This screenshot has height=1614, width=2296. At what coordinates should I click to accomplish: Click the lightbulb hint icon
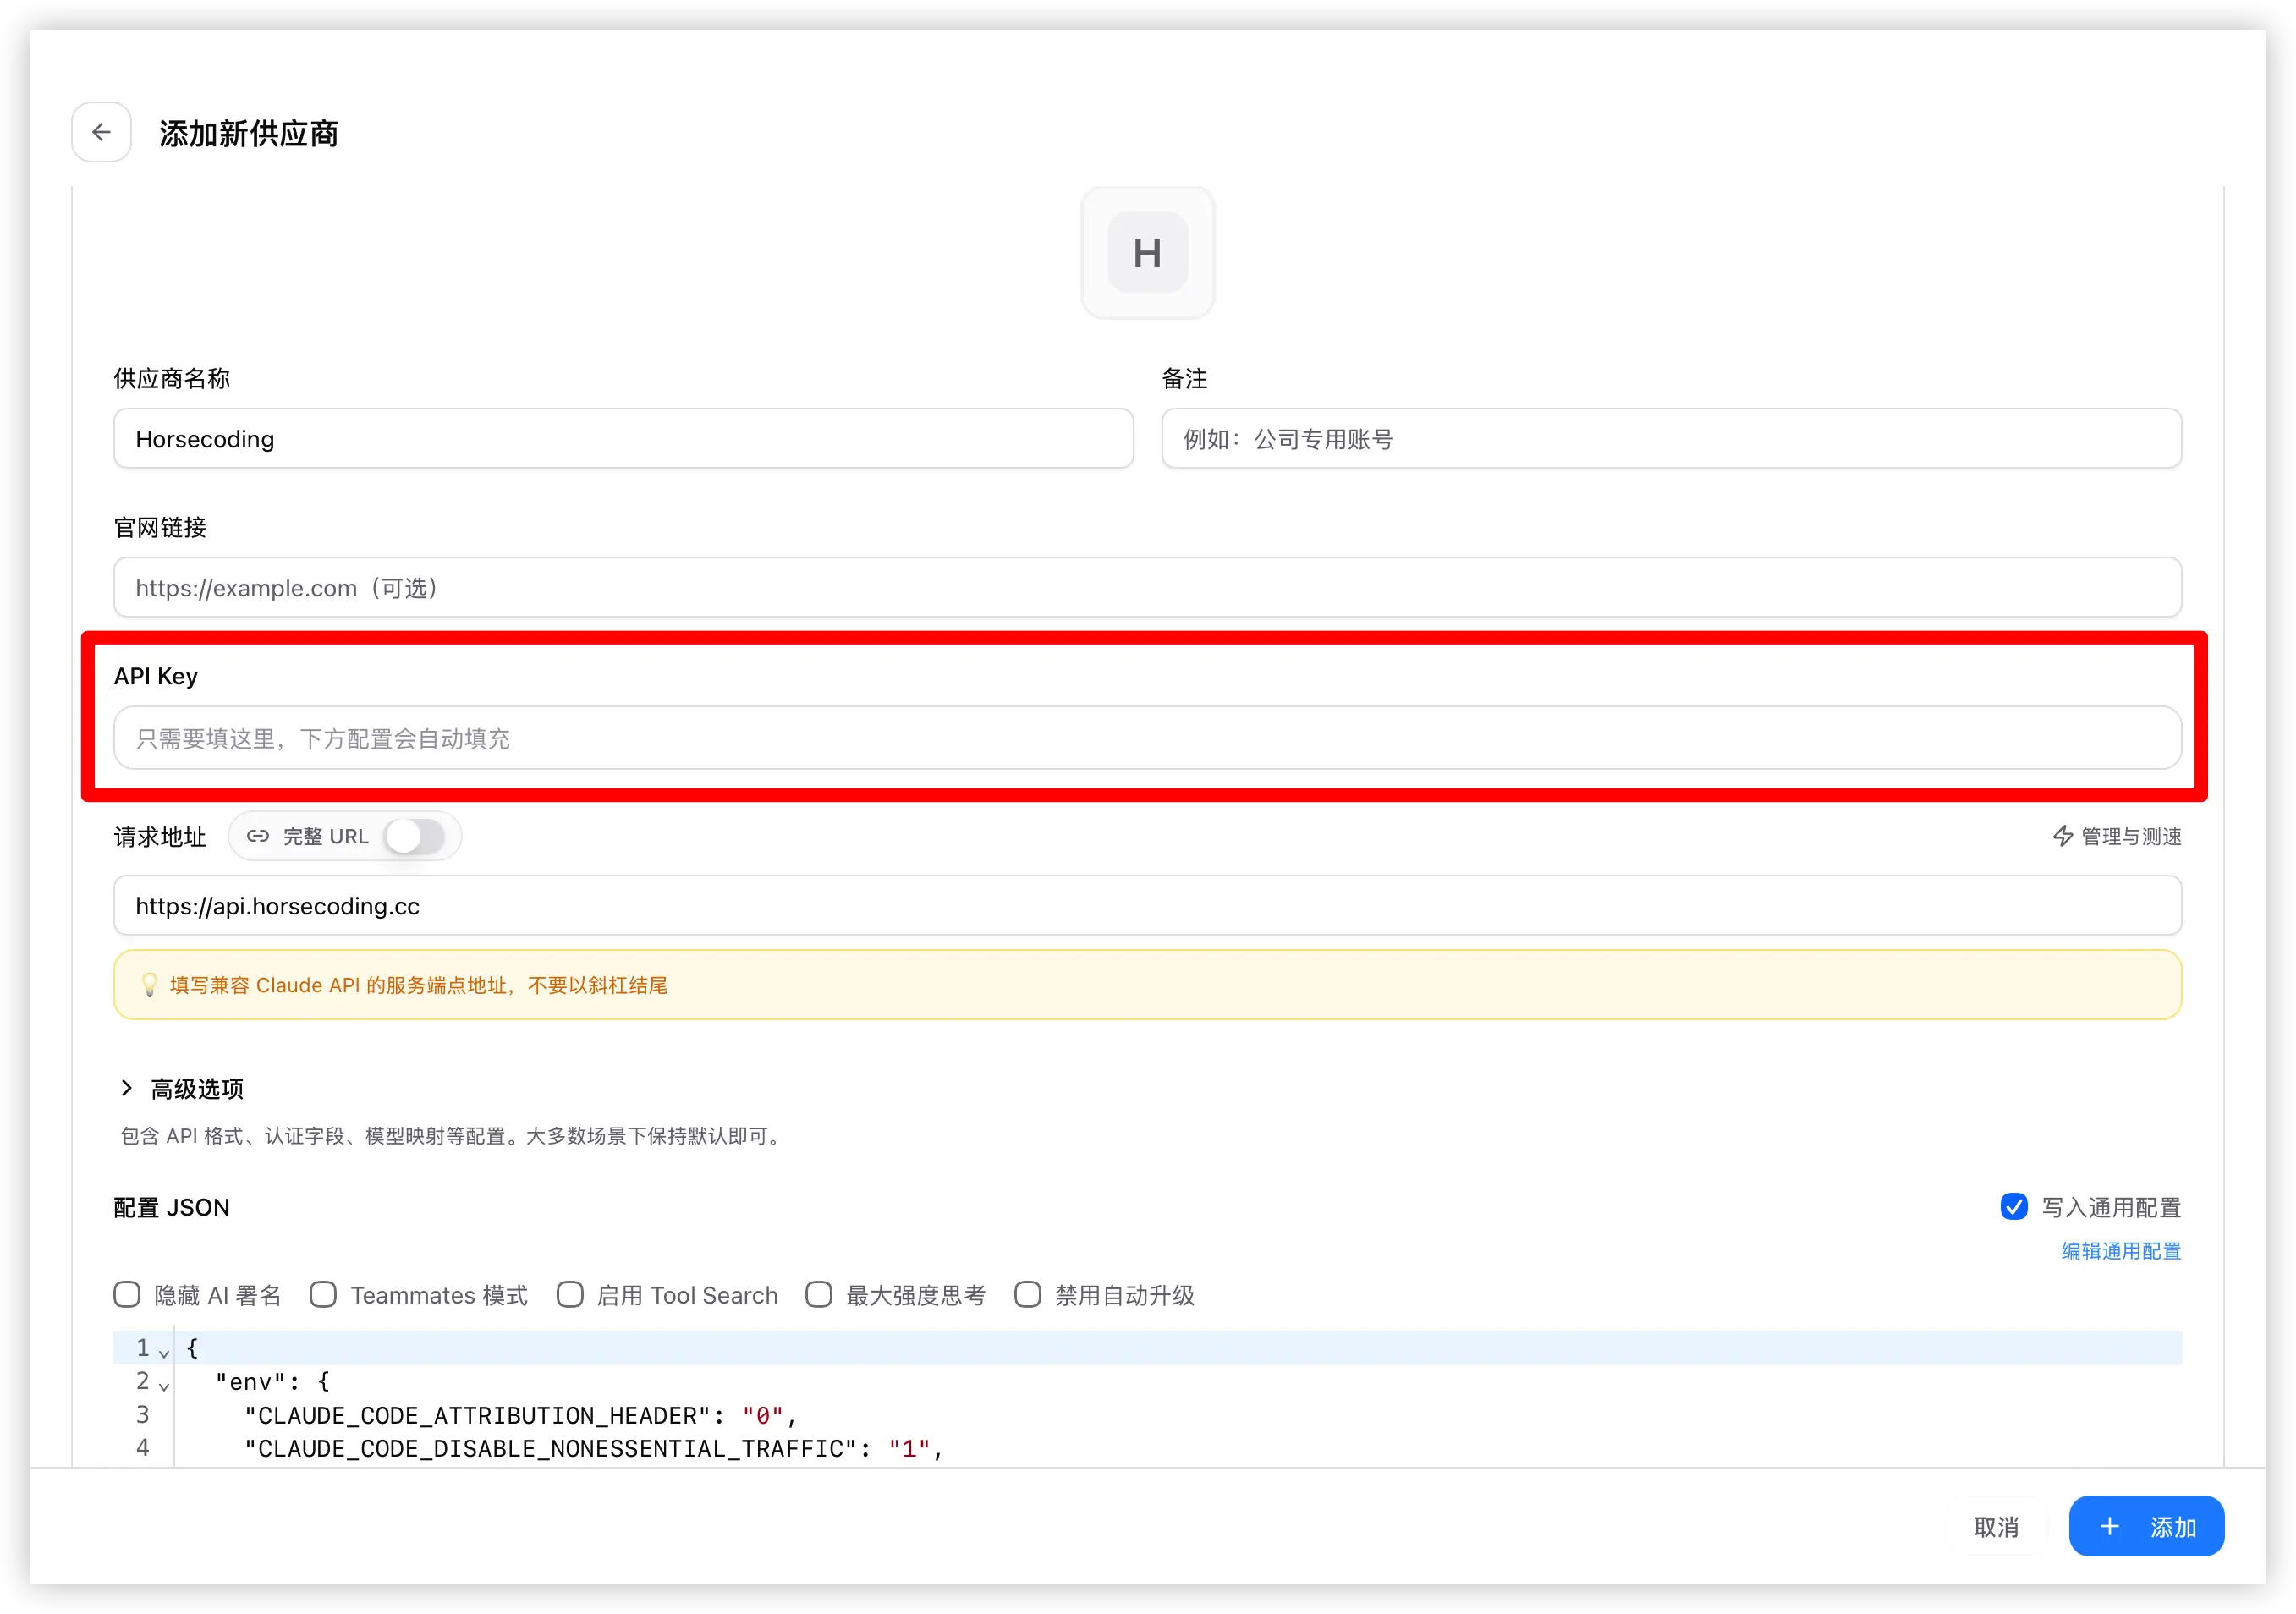click(149, 985)
